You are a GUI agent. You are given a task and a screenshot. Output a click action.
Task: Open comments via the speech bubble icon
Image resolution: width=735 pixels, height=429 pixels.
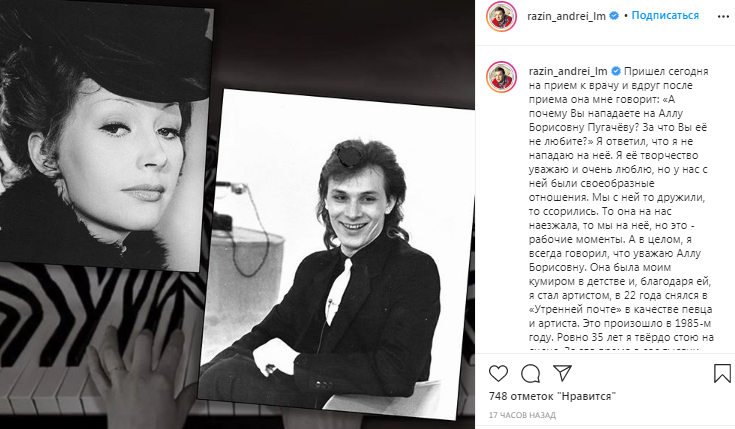pyautogui.click(x=531, y=374)
